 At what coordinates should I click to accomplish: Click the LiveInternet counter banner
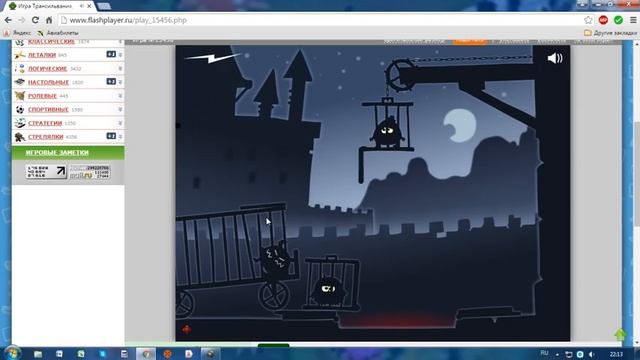[46, 171]
